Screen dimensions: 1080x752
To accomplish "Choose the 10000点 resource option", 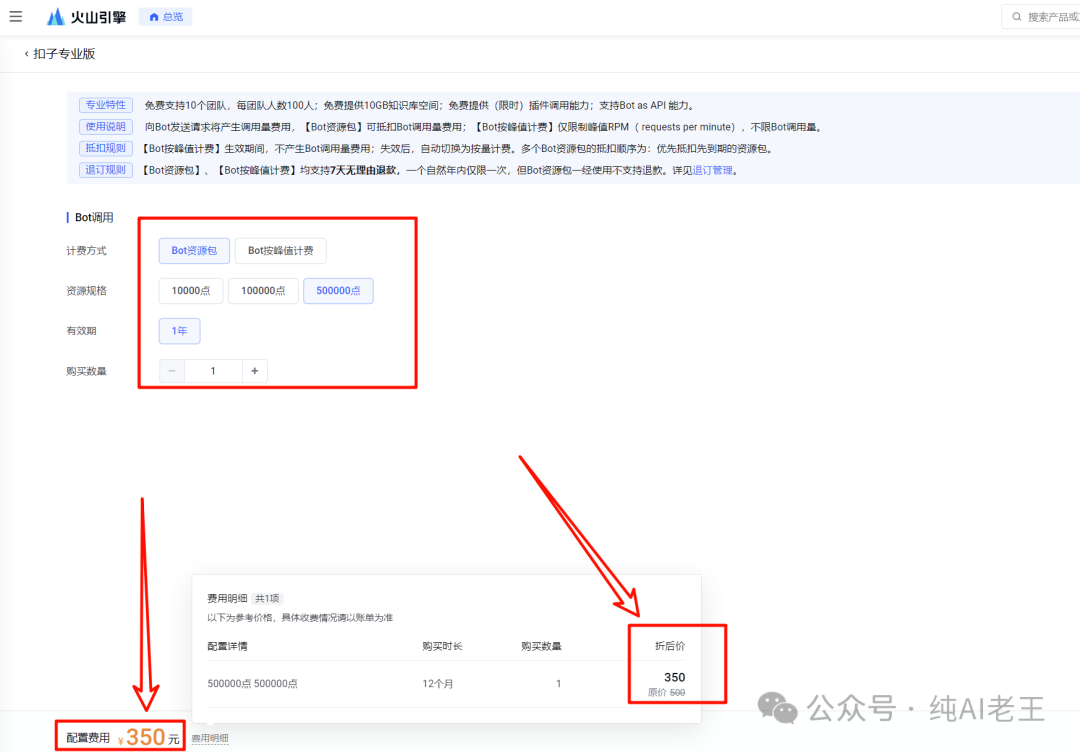I will pos(191,291).
